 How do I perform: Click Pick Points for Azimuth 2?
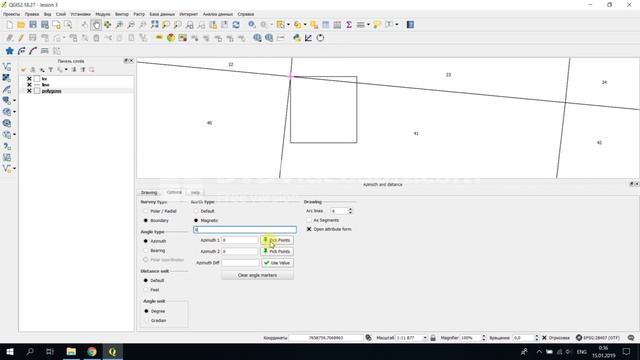[277, 251]
